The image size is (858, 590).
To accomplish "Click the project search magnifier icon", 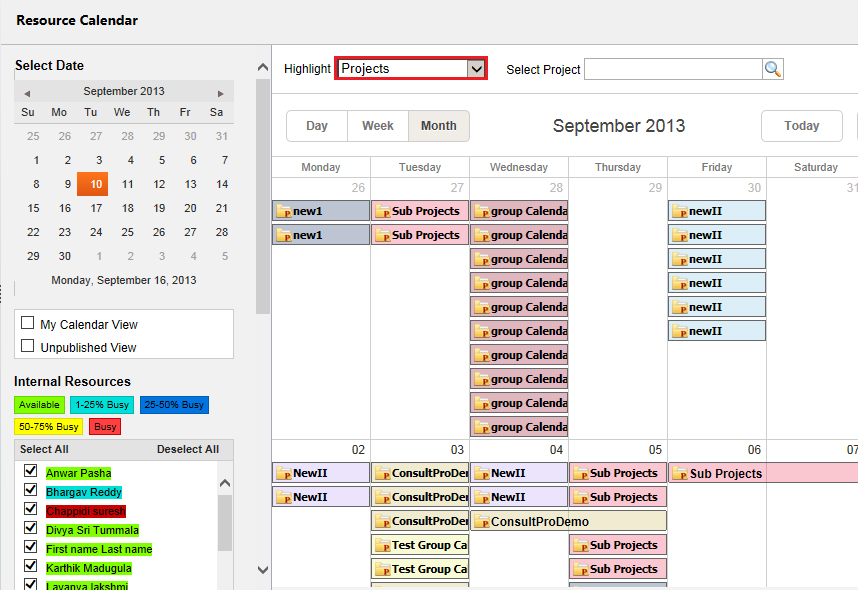I will coord(773,69).
